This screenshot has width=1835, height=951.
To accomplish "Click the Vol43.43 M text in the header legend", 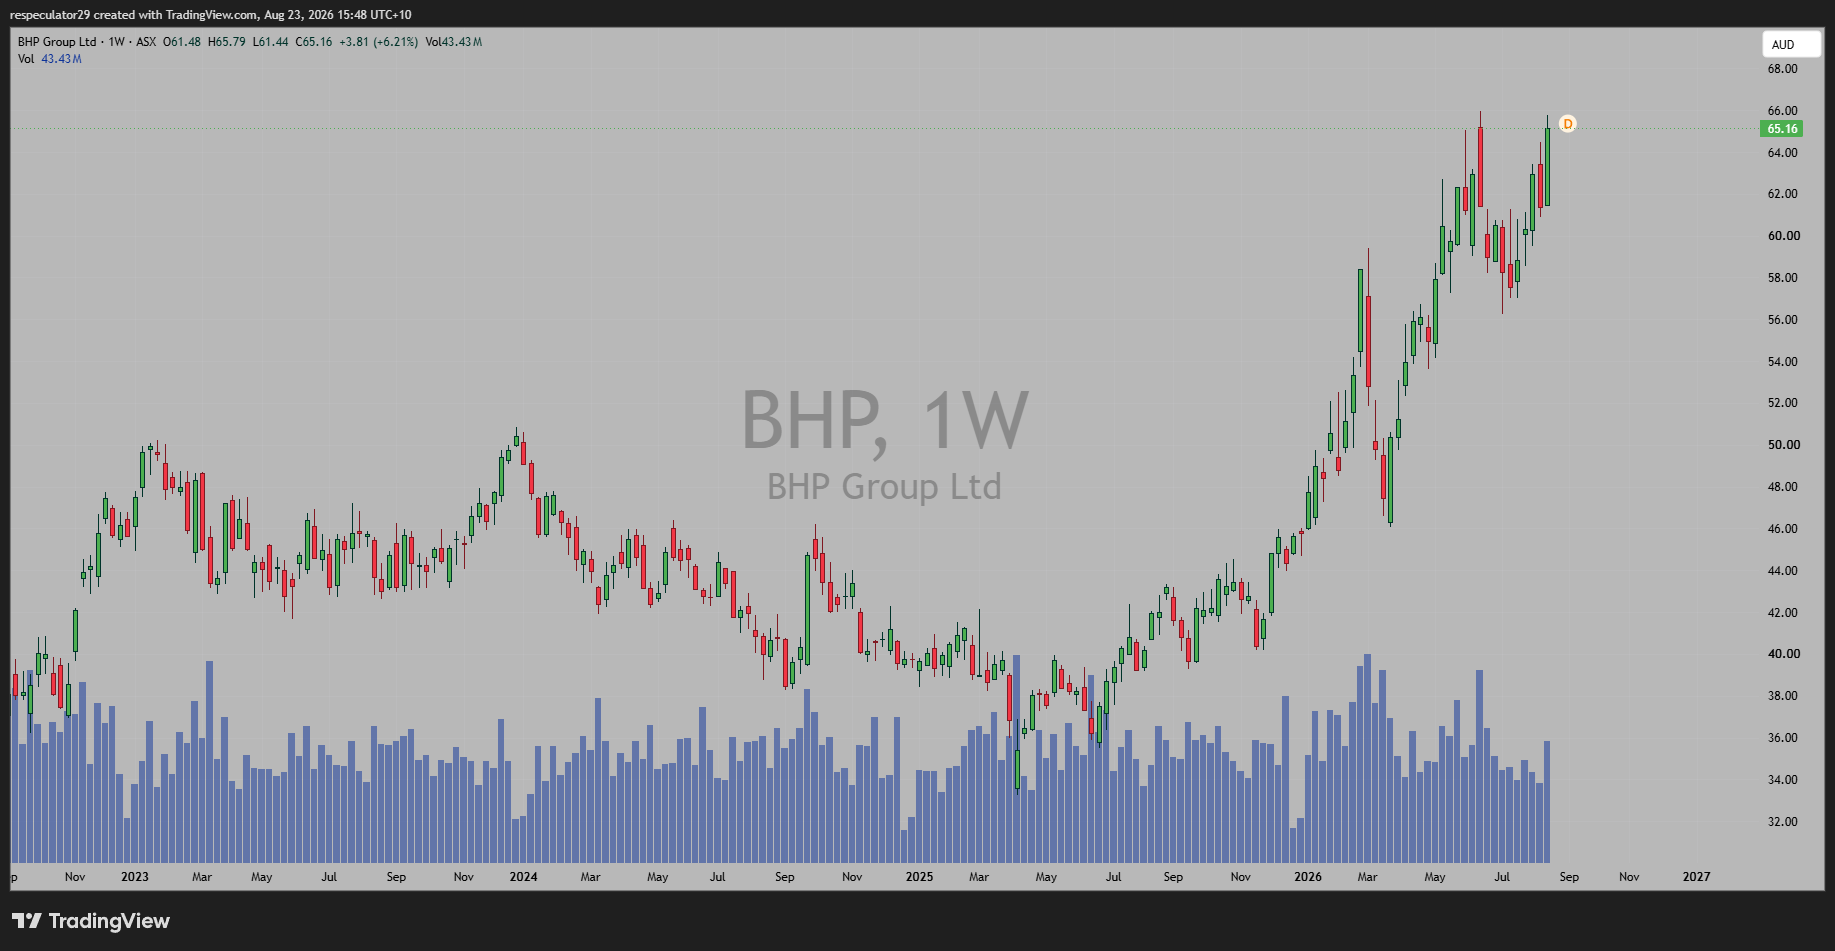I will [454, 42].
